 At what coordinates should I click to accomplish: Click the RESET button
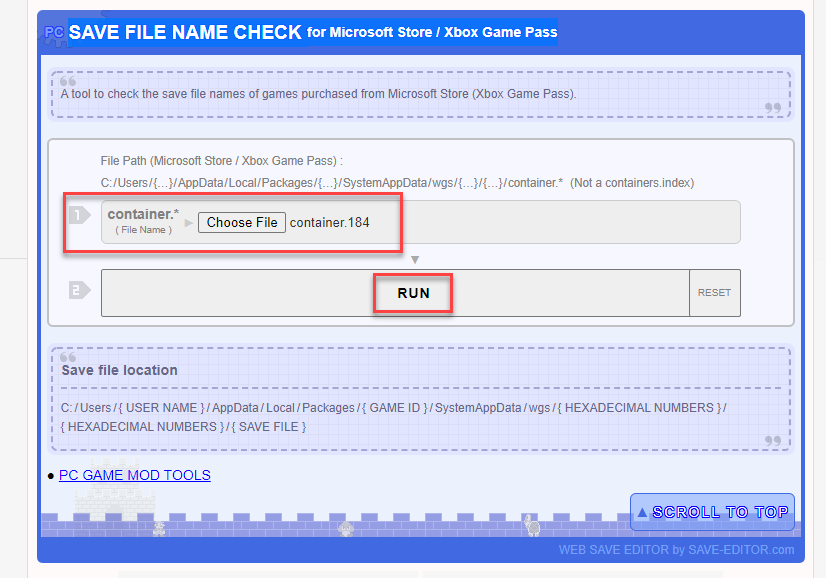714,293
